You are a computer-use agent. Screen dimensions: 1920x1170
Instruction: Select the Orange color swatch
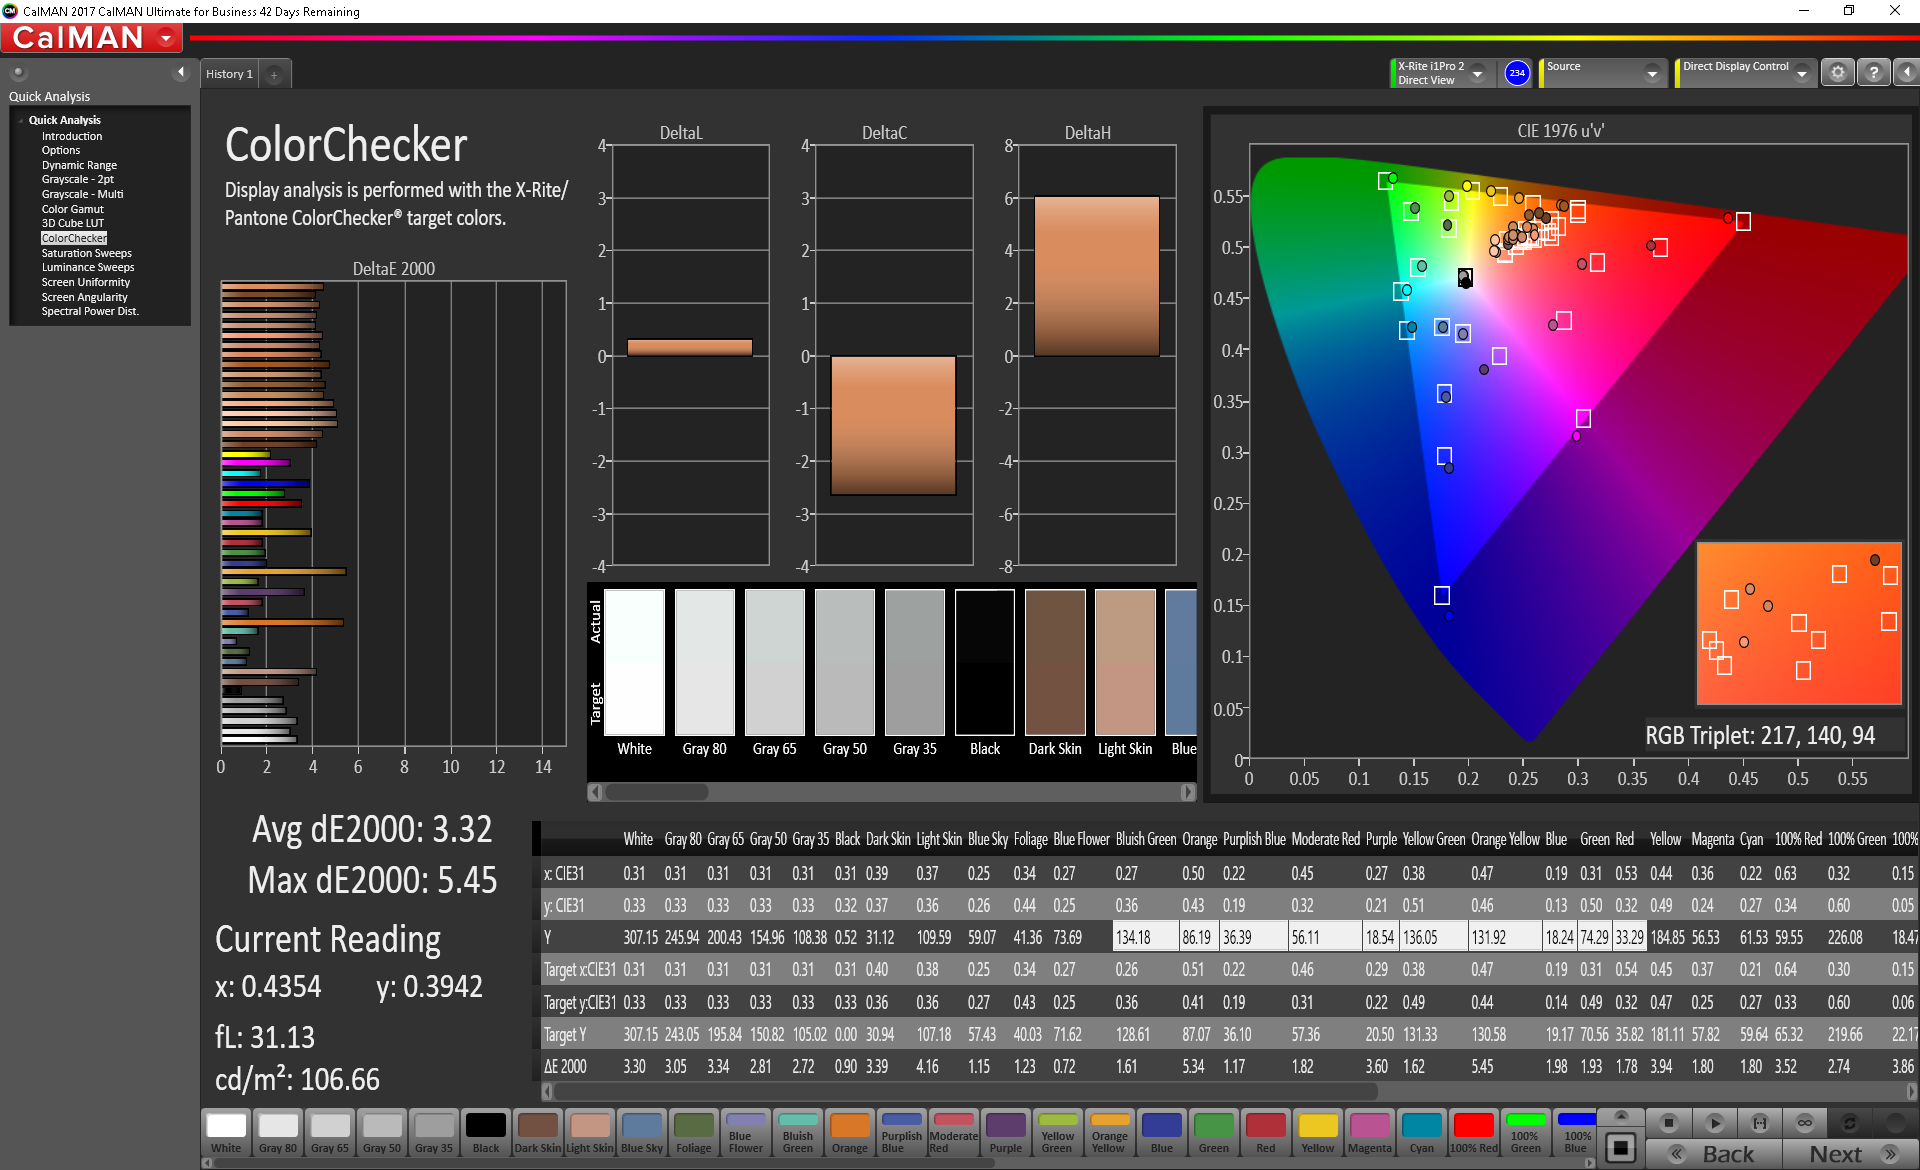click(849, 1132)
